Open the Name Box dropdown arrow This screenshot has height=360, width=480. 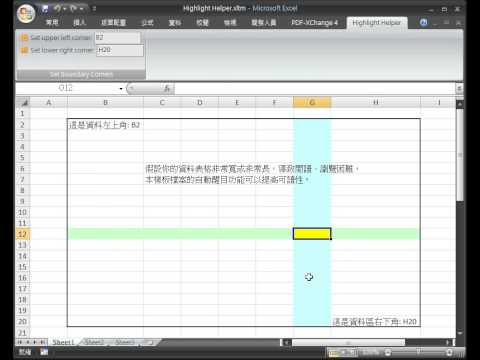pyautogui.click(x=121, y=88)
